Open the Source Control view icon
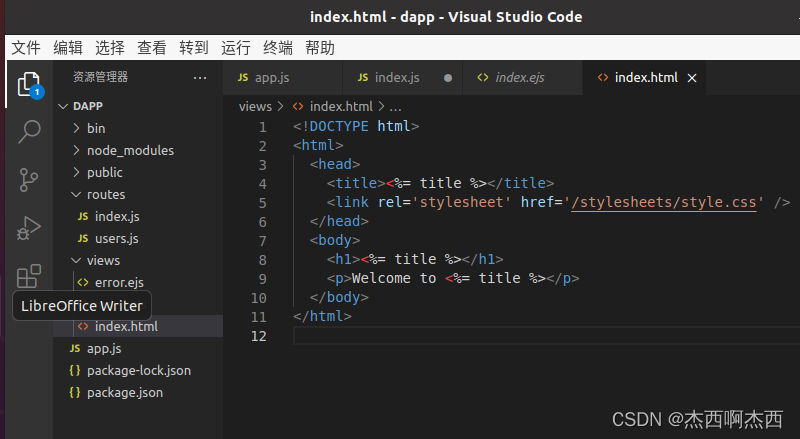This screenshot has width=800, height=439. 29,180
